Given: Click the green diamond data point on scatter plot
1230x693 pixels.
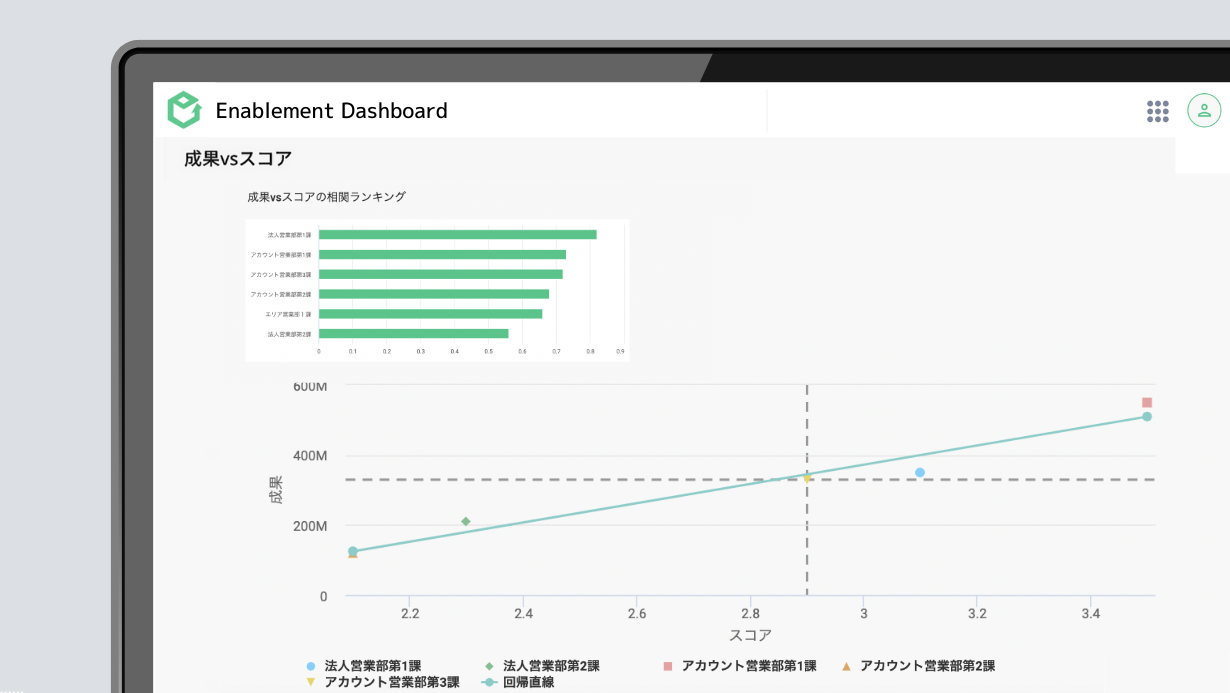Looking at the screenshot, I should tap(466, 521).
